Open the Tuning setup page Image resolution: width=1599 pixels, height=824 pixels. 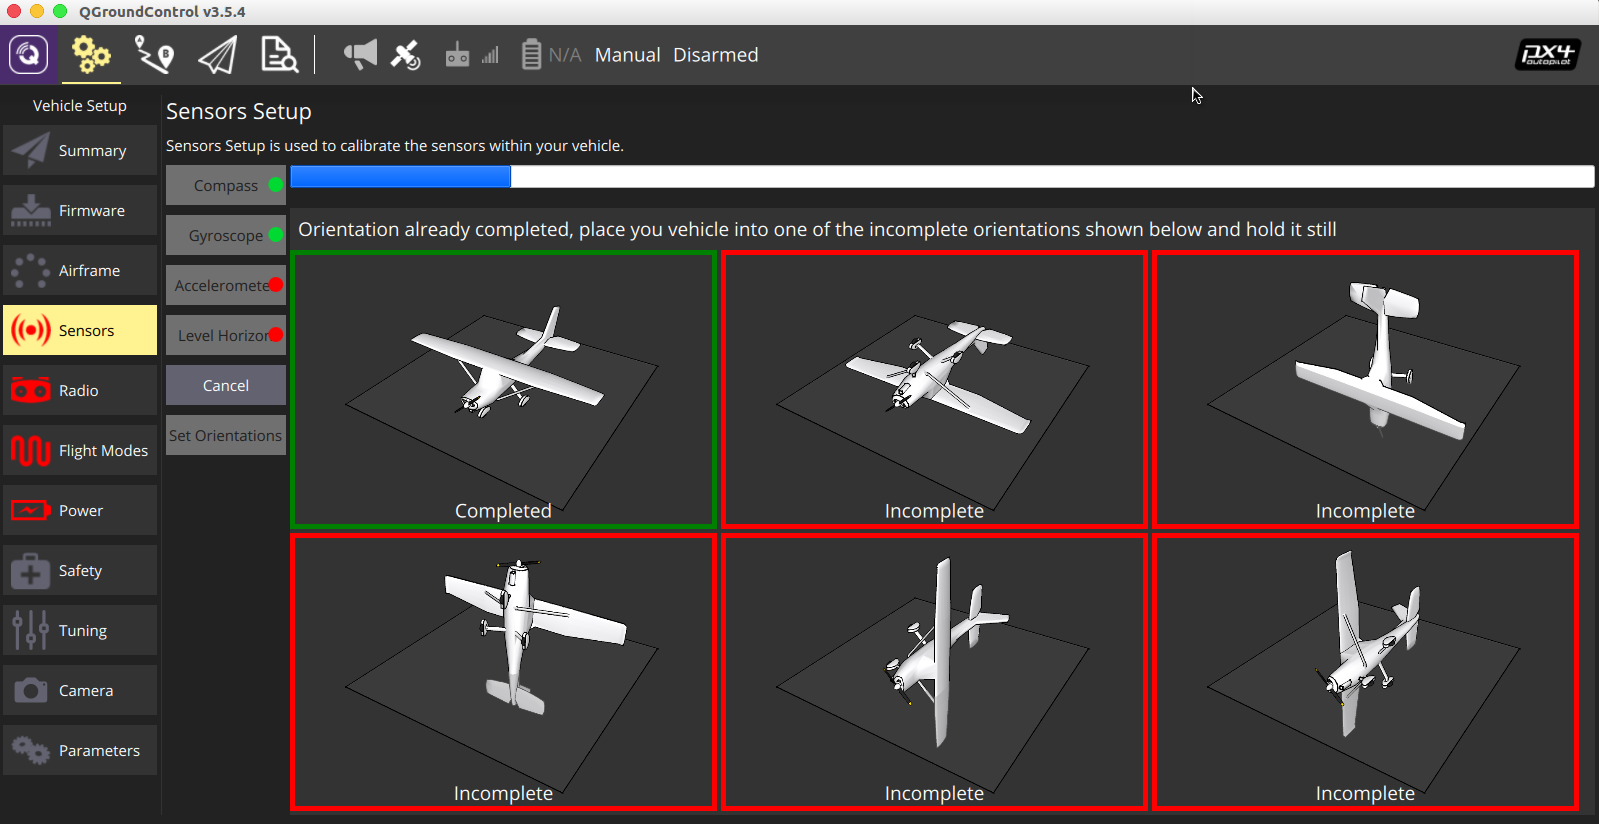point(80,630)
